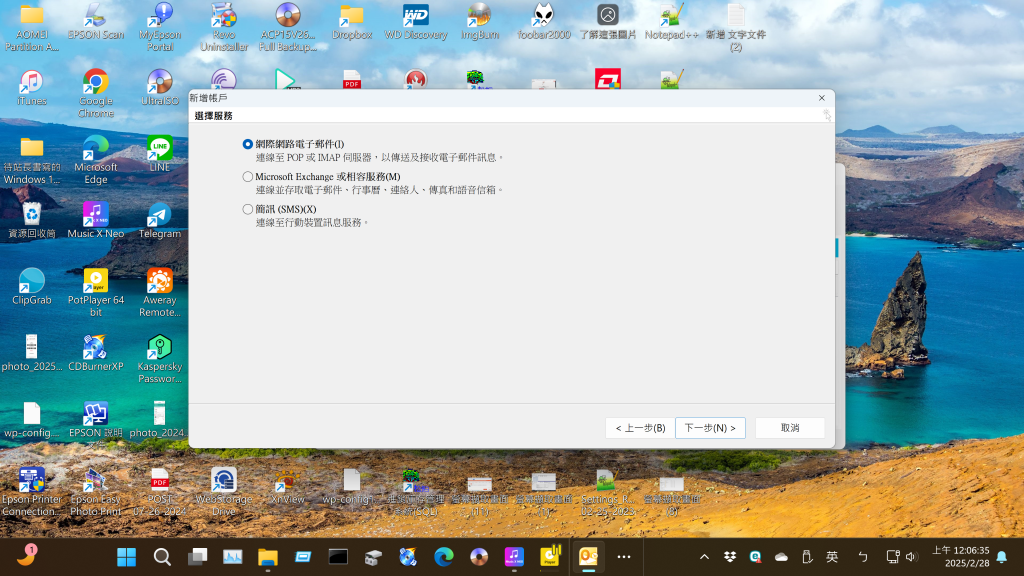
Task: Open WD Discovery desktop icon
Action: tap(416, 20)
